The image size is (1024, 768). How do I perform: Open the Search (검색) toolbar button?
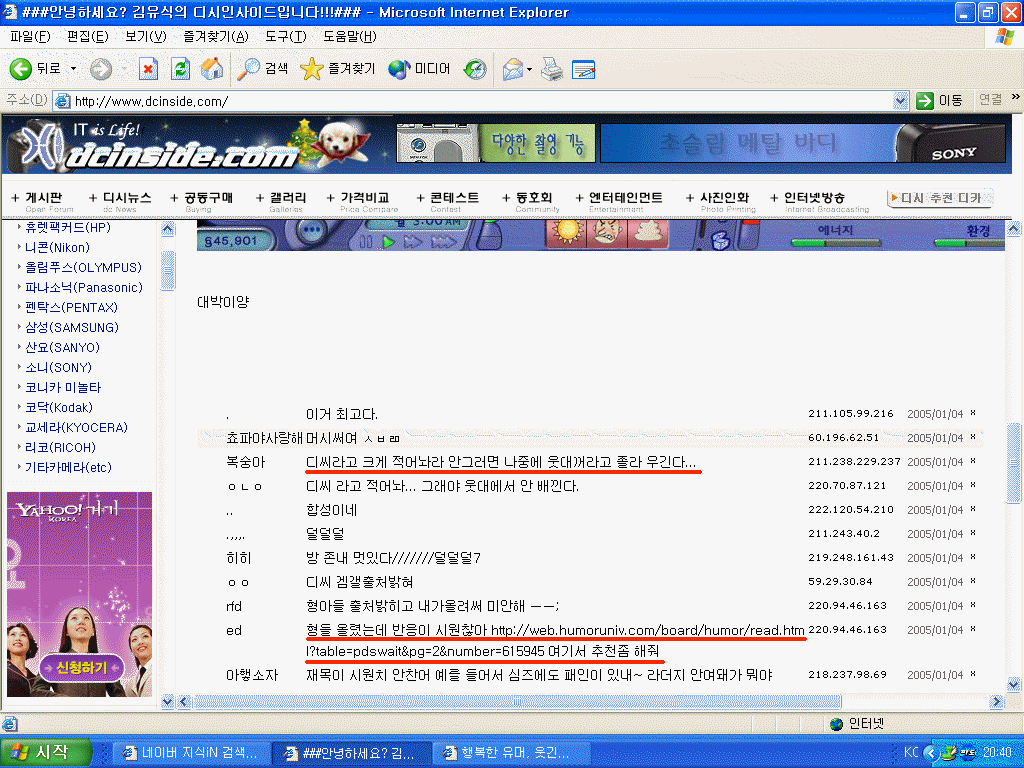point(264,69)
